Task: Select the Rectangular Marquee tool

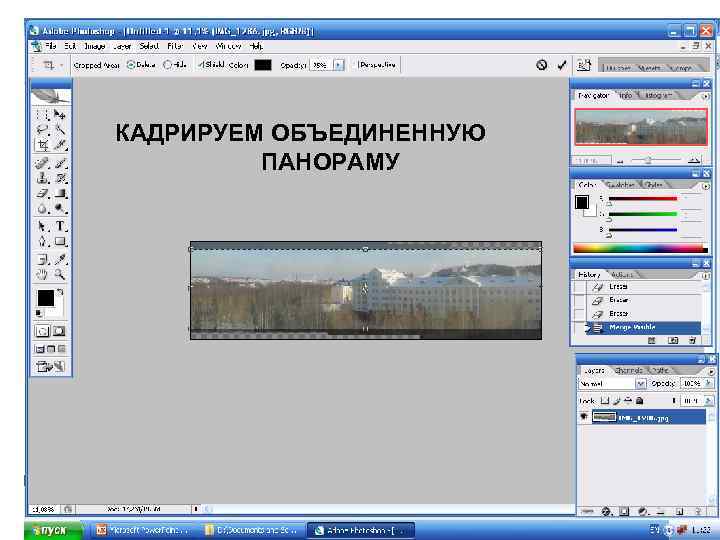Action: [43, 115]
